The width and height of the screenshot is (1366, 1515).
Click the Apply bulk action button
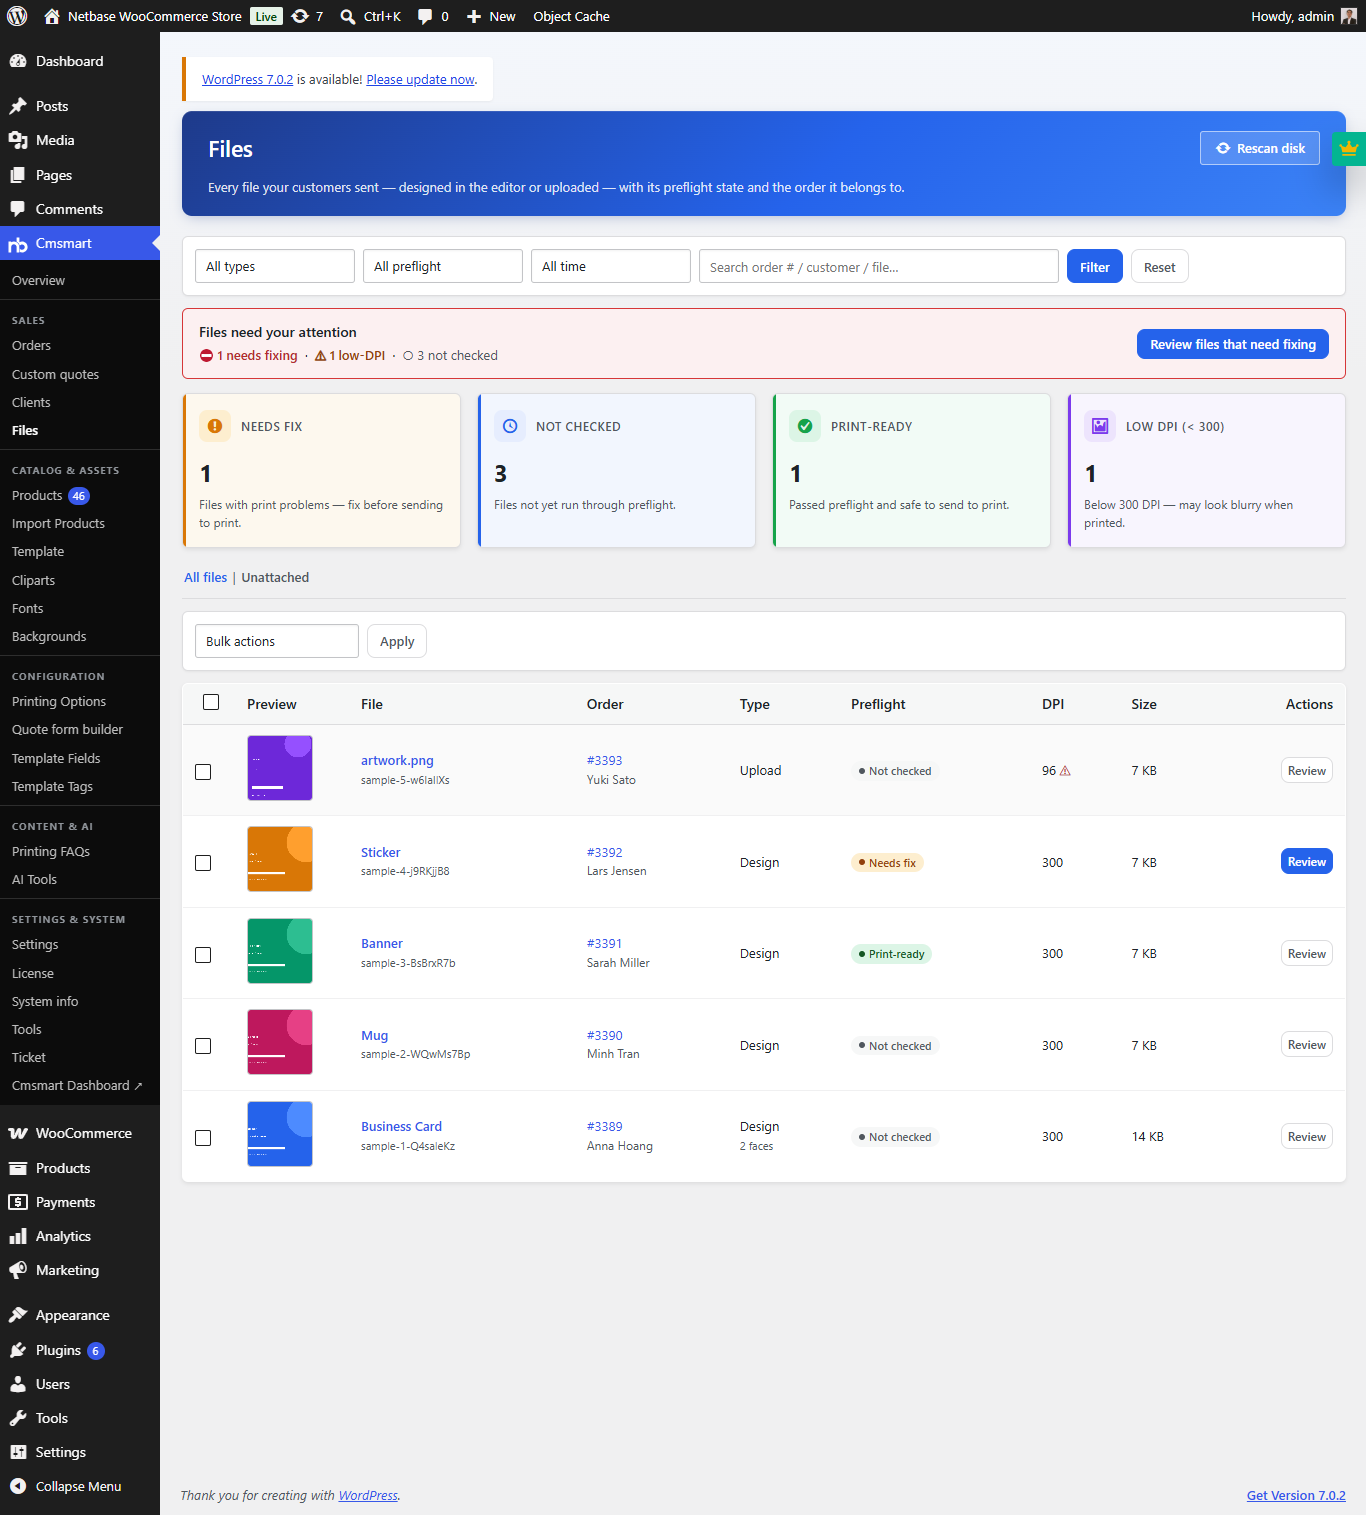coord(397,641)
